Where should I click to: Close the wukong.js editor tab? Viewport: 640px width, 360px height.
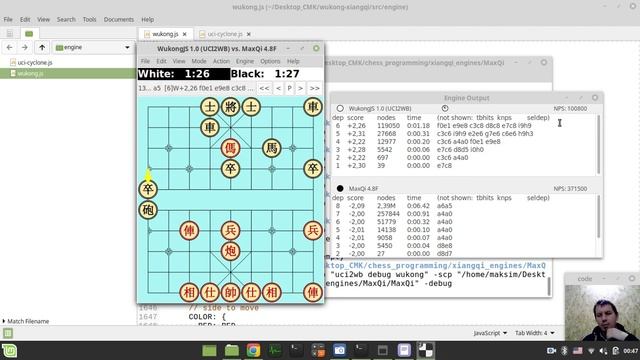[x=184, y=34]
